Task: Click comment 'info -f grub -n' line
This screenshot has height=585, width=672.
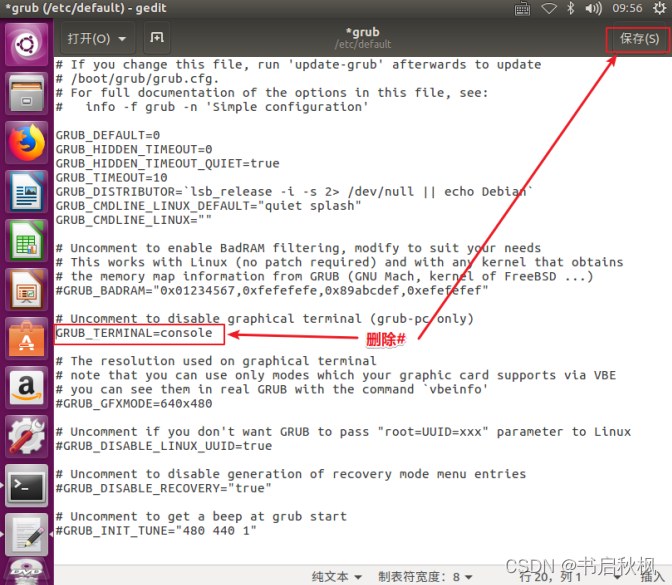Action: coord(212,107)
